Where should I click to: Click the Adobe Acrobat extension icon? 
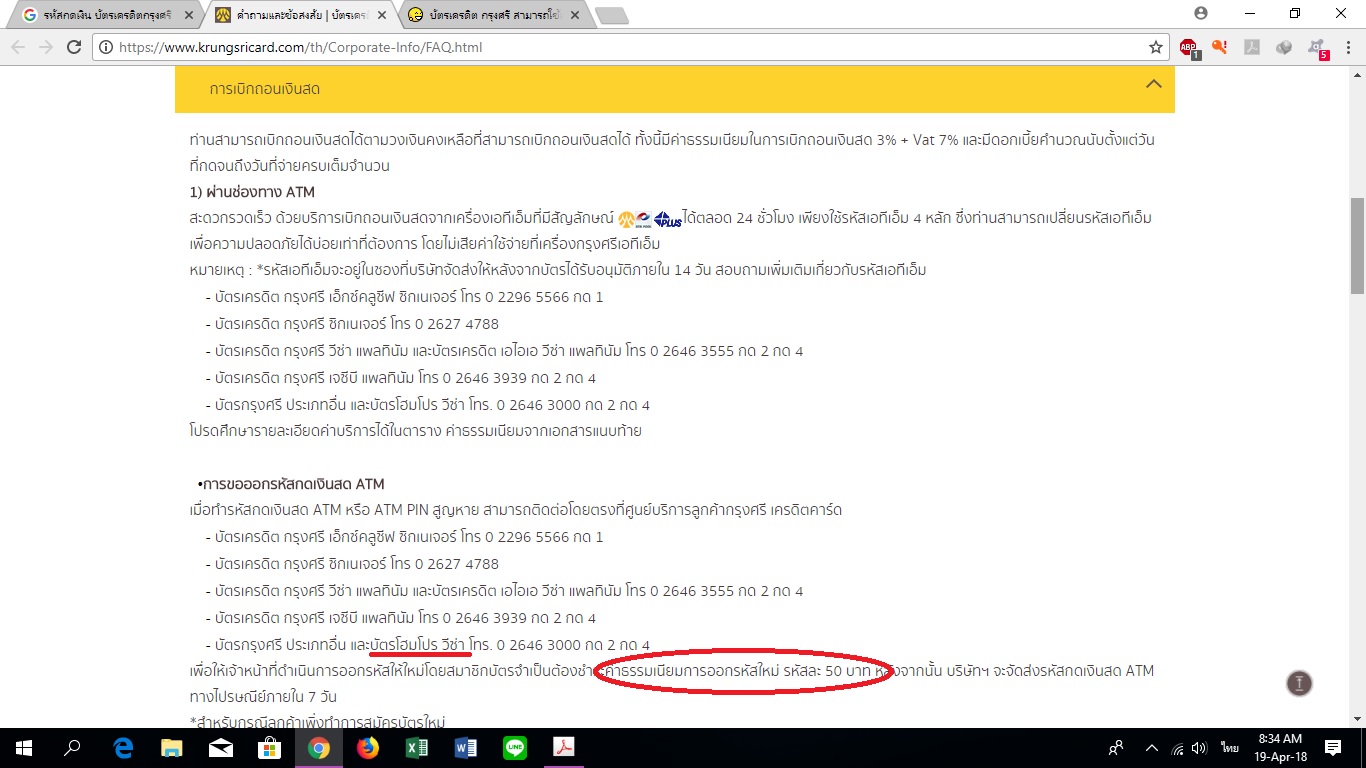tap(1252, 47)
